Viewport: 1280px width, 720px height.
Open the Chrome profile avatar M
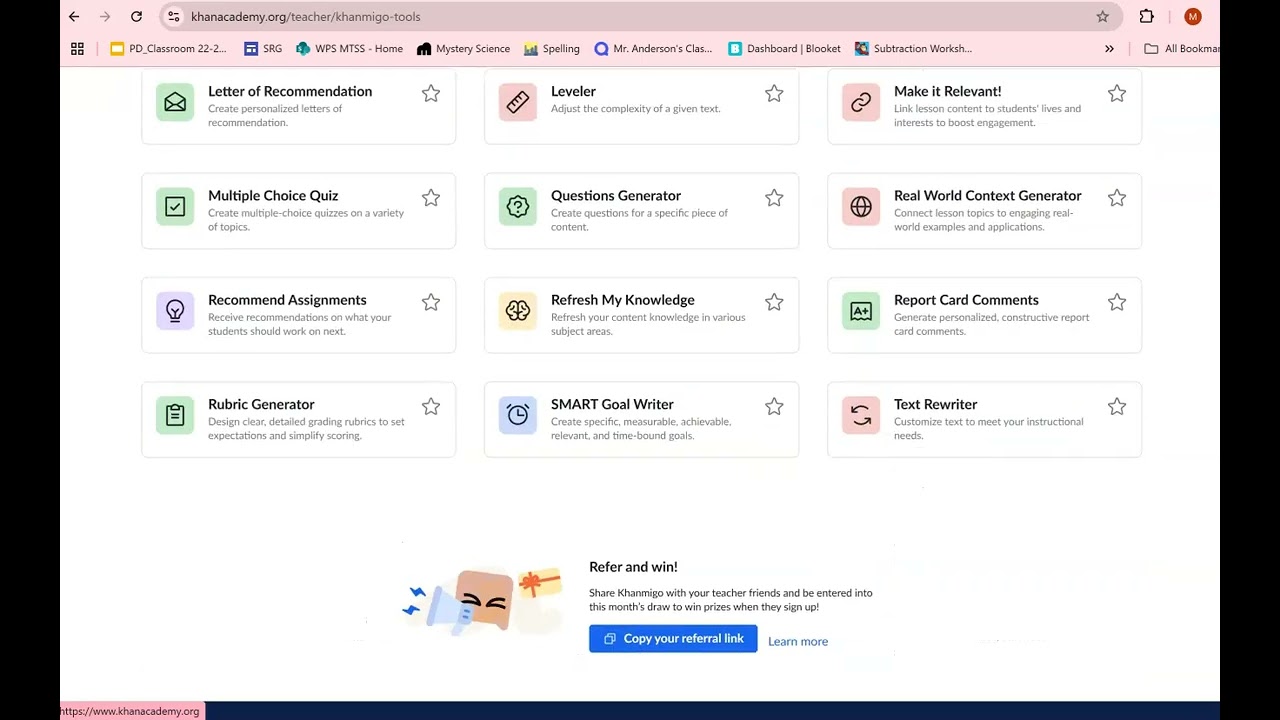pos(1192,17)
